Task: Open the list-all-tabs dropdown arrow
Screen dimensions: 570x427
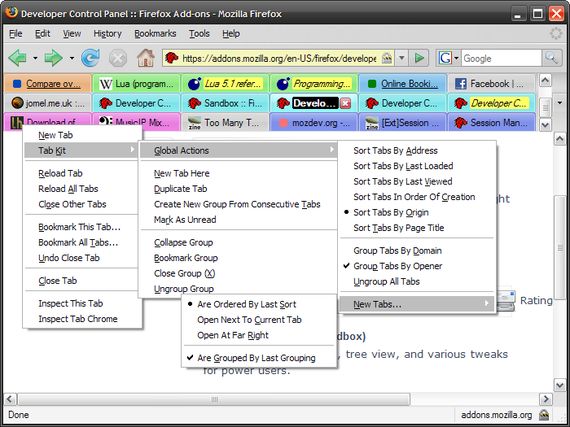Action: pyautogui.click(x=560, y=103)
